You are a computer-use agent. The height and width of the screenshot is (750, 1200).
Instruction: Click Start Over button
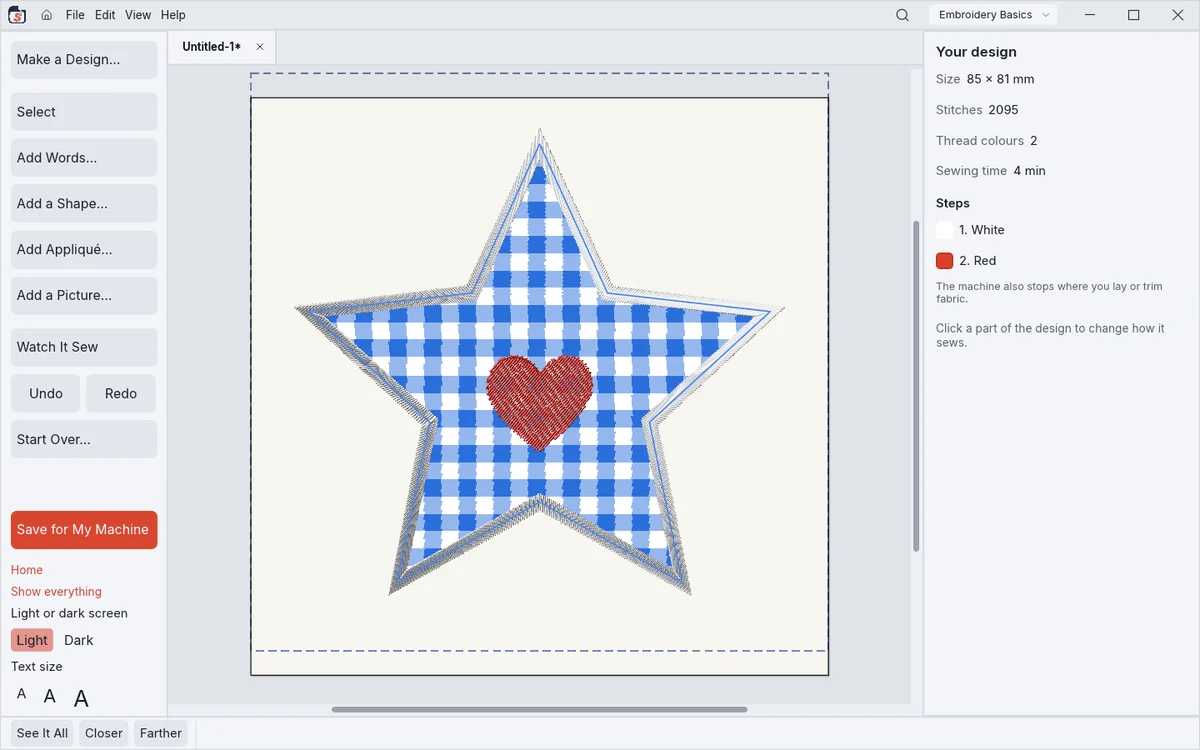tap(84, 440)
